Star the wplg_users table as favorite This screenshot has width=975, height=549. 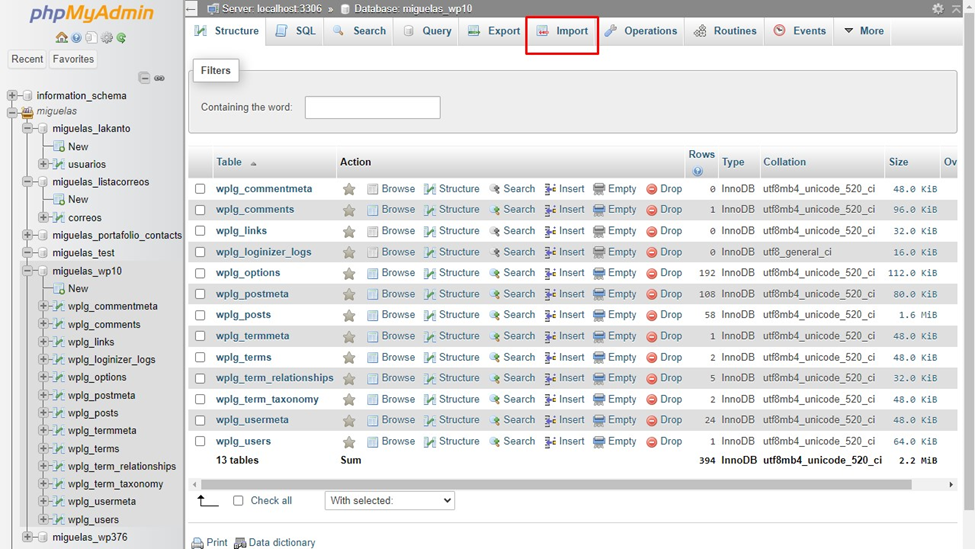tap(349, 441)
